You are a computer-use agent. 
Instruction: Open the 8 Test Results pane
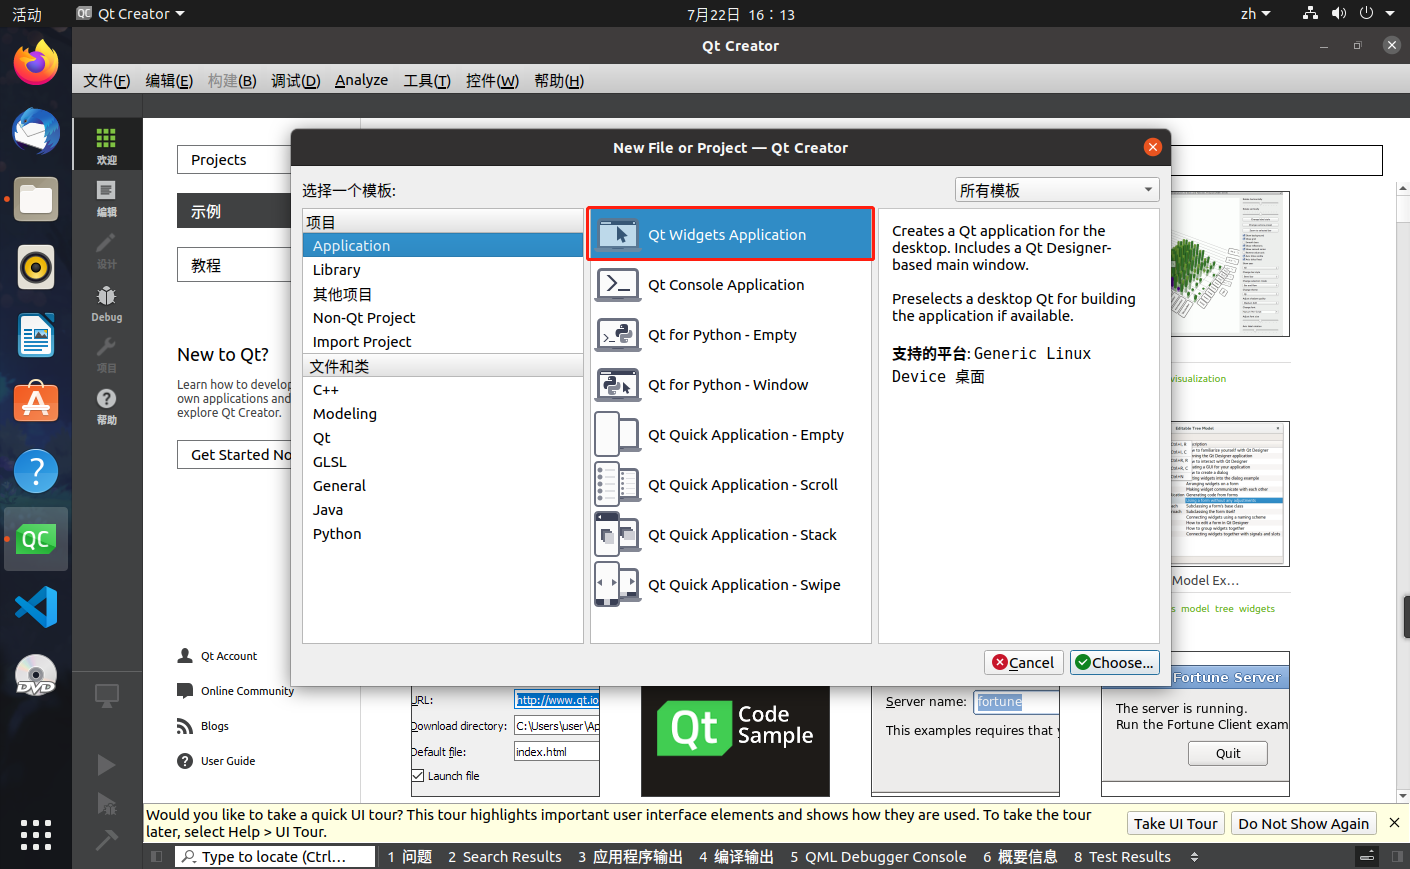(x=1122, y=857)
